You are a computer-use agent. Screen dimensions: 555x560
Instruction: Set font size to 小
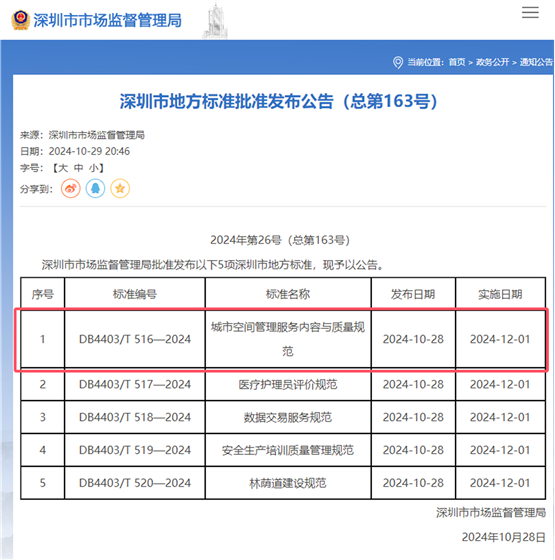tap(94, 168)
